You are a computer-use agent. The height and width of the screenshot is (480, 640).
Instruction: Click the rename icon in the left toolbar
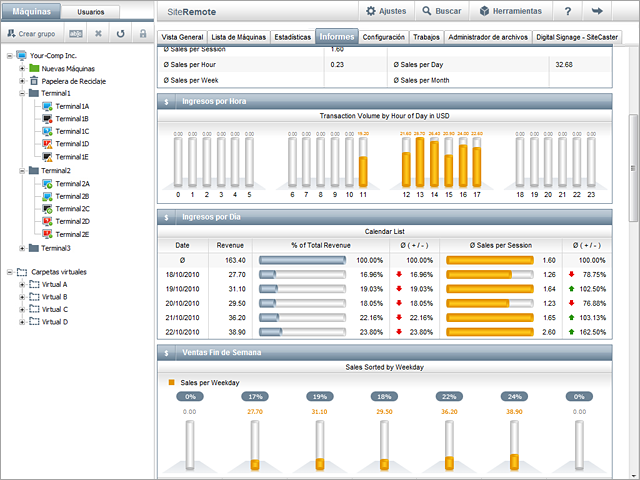pos(76,33)
